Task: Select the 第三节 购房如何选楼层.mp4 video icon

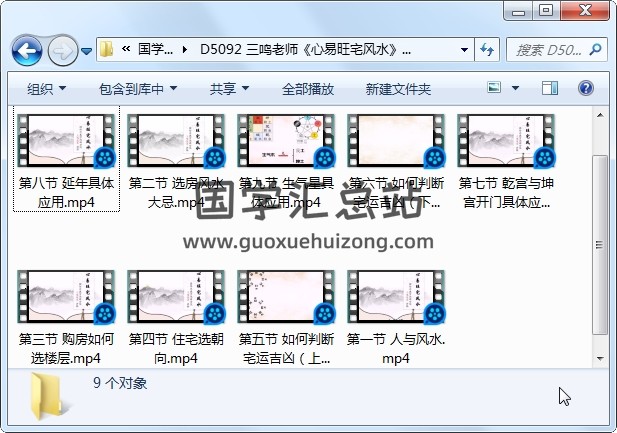Action: [x=67, y=296]
